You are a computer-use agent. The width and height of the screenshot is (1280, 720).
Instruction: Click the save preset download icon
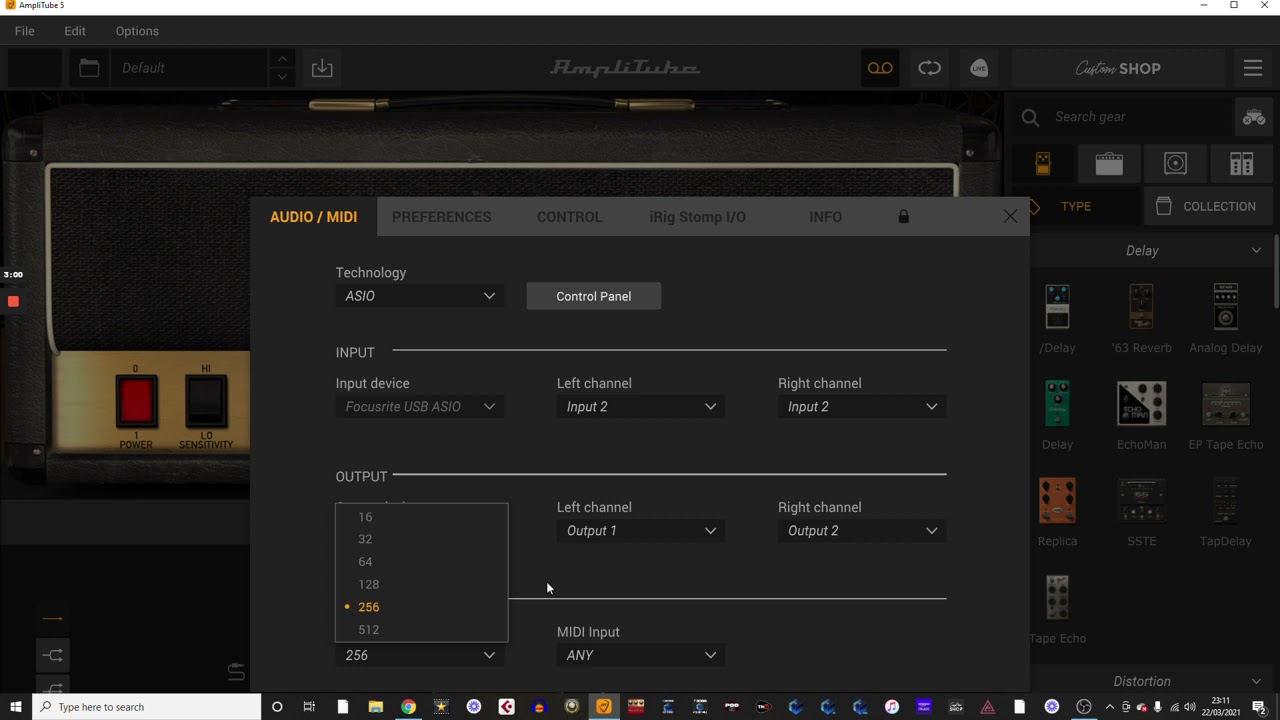click(322, 68)
